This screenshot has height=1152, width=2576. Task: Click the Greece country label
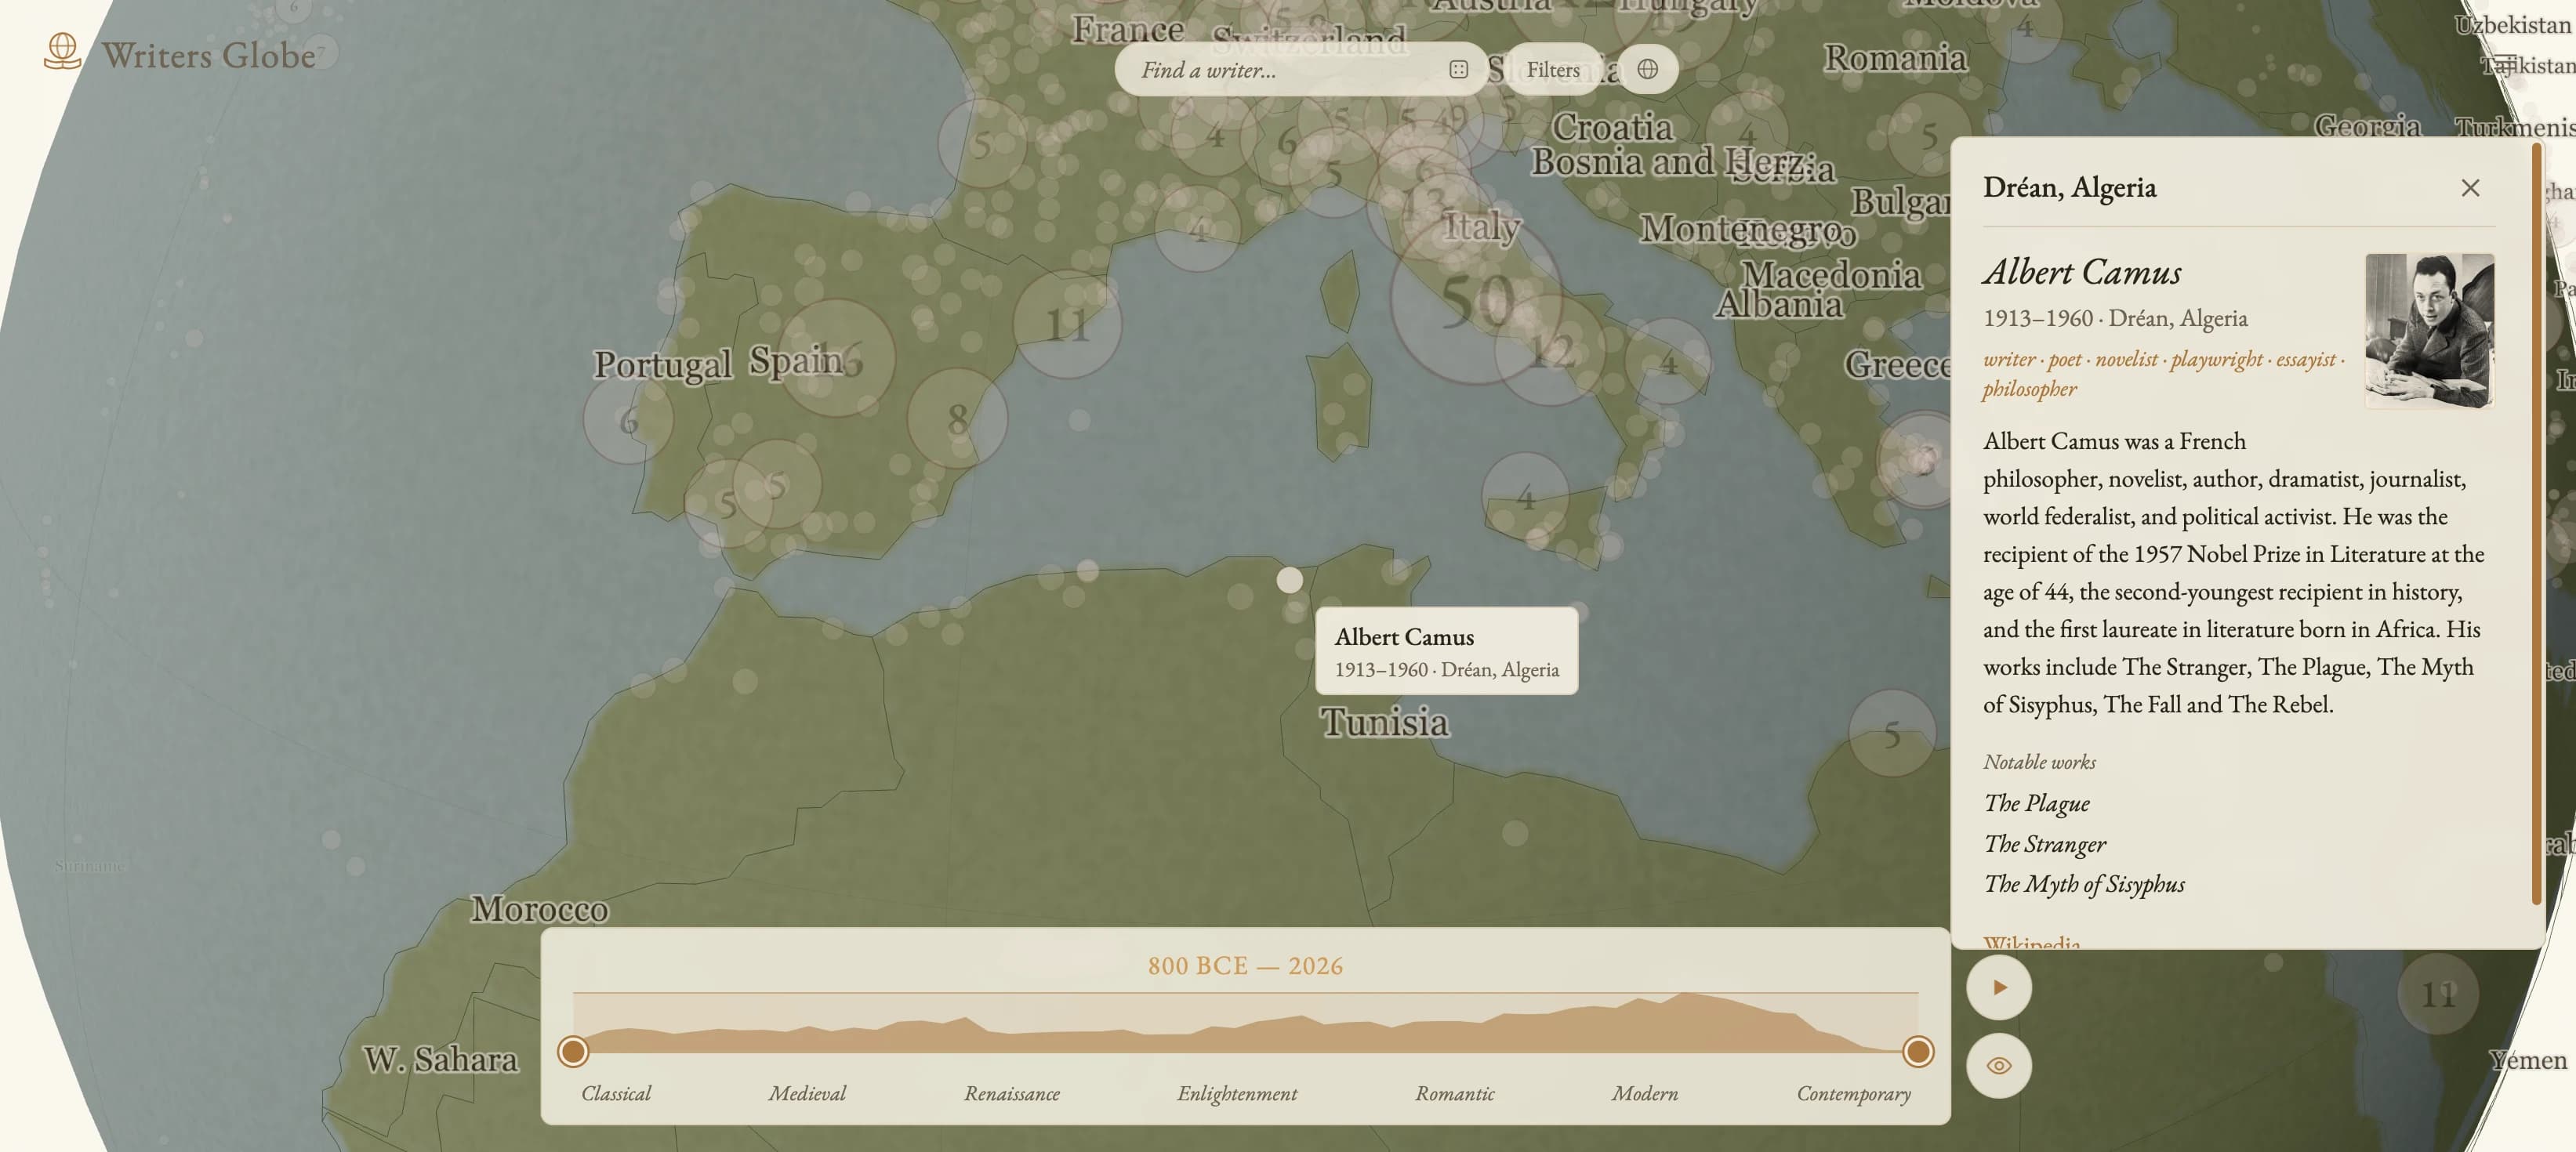(x=1897, y=364)
